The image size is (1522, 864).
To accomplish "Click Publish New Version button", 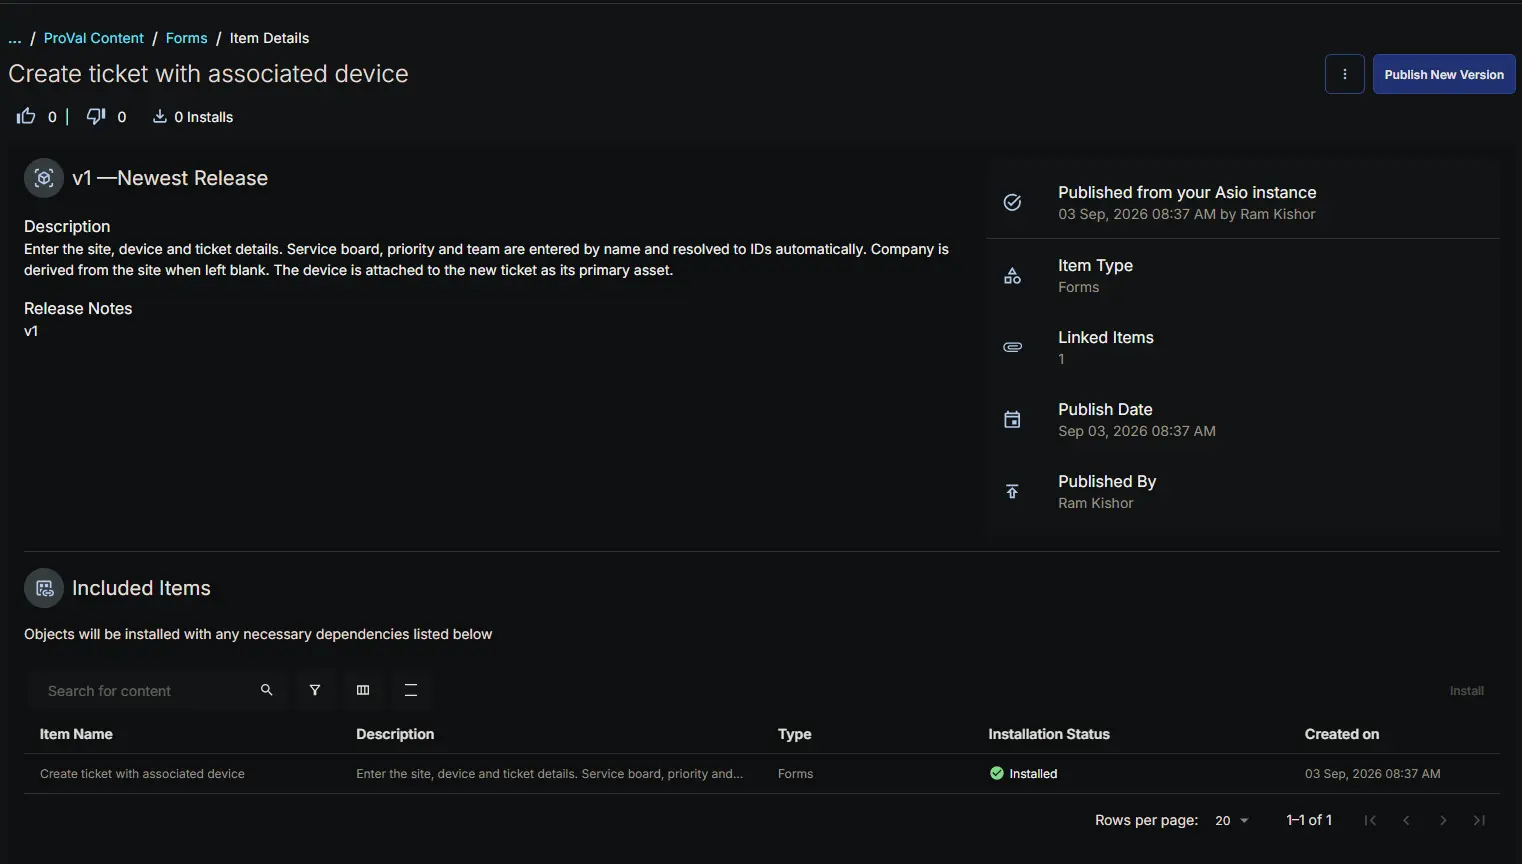I will click(x=1444, y=74).
